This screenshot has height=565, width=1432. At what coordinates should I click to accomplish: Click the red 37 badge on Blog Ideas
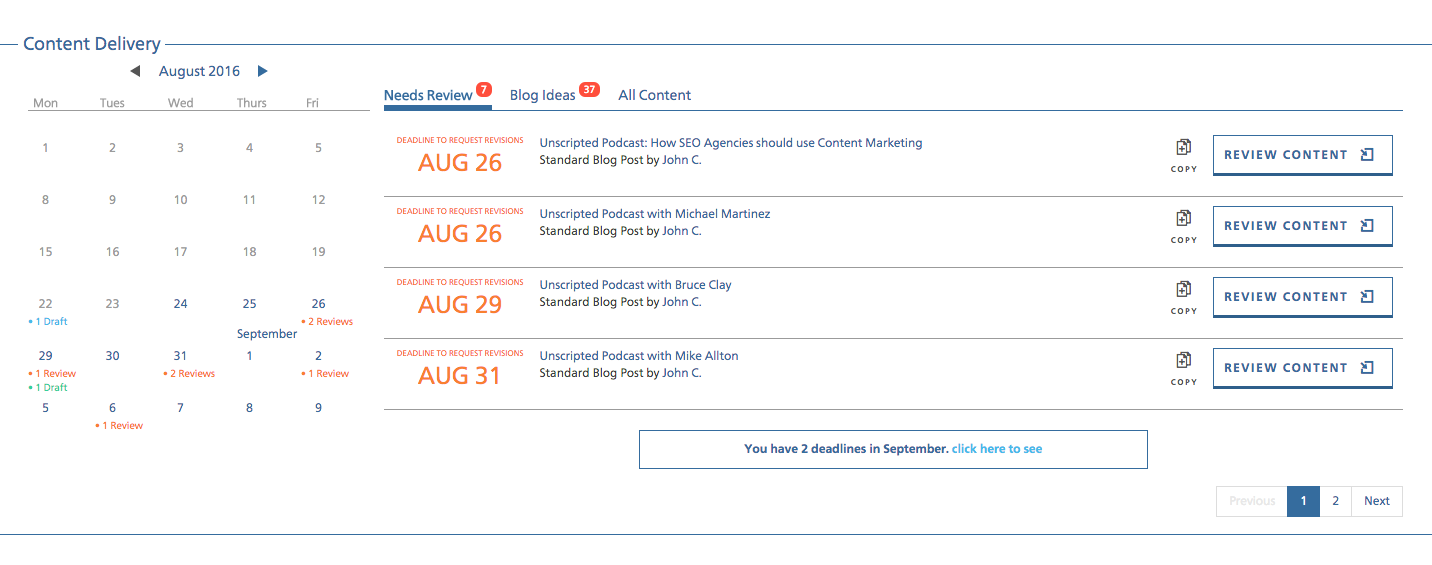589,89
